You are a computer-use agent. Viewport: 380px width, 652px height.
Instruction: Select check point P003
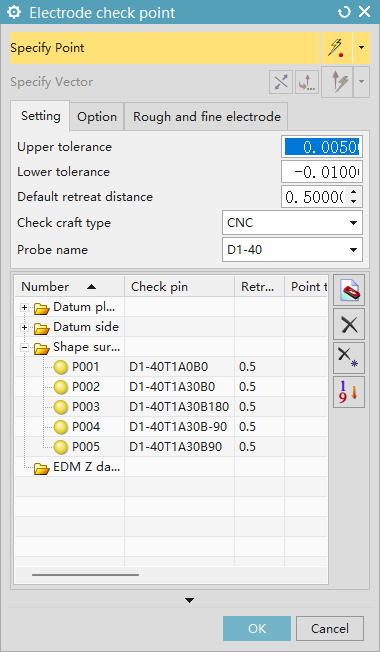click(77, 407)
